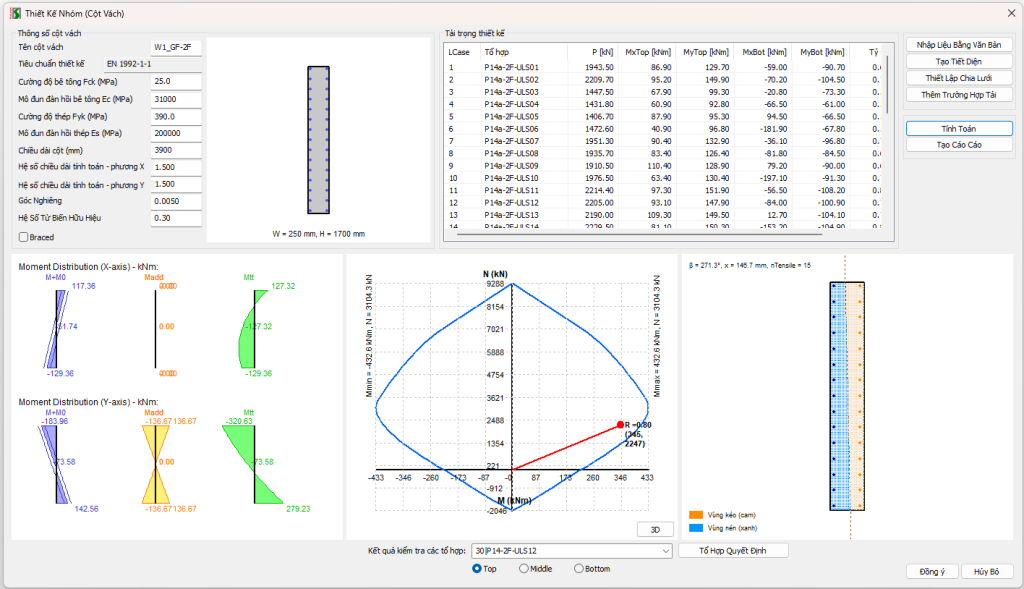Click the Fck concrete strength input field

pyautogui.click(x=175, y=81)
